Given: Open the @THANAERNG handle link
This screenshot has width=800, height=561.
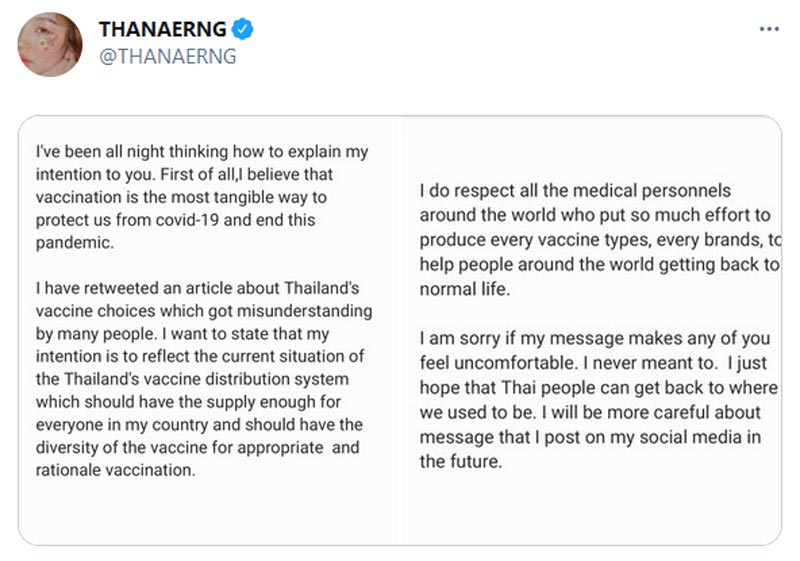Looking at the screenshot, I should [167, 57].
